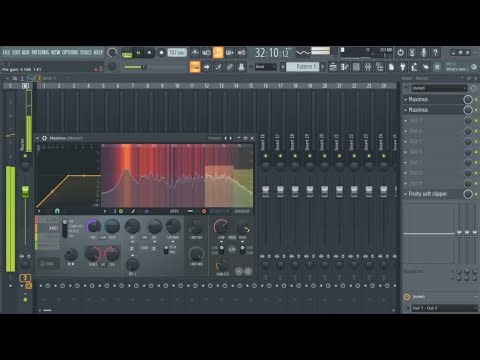Mute mixer track Insert 16 via LED
The height and width of the screenshot is (360, 480).
point(266,156)
